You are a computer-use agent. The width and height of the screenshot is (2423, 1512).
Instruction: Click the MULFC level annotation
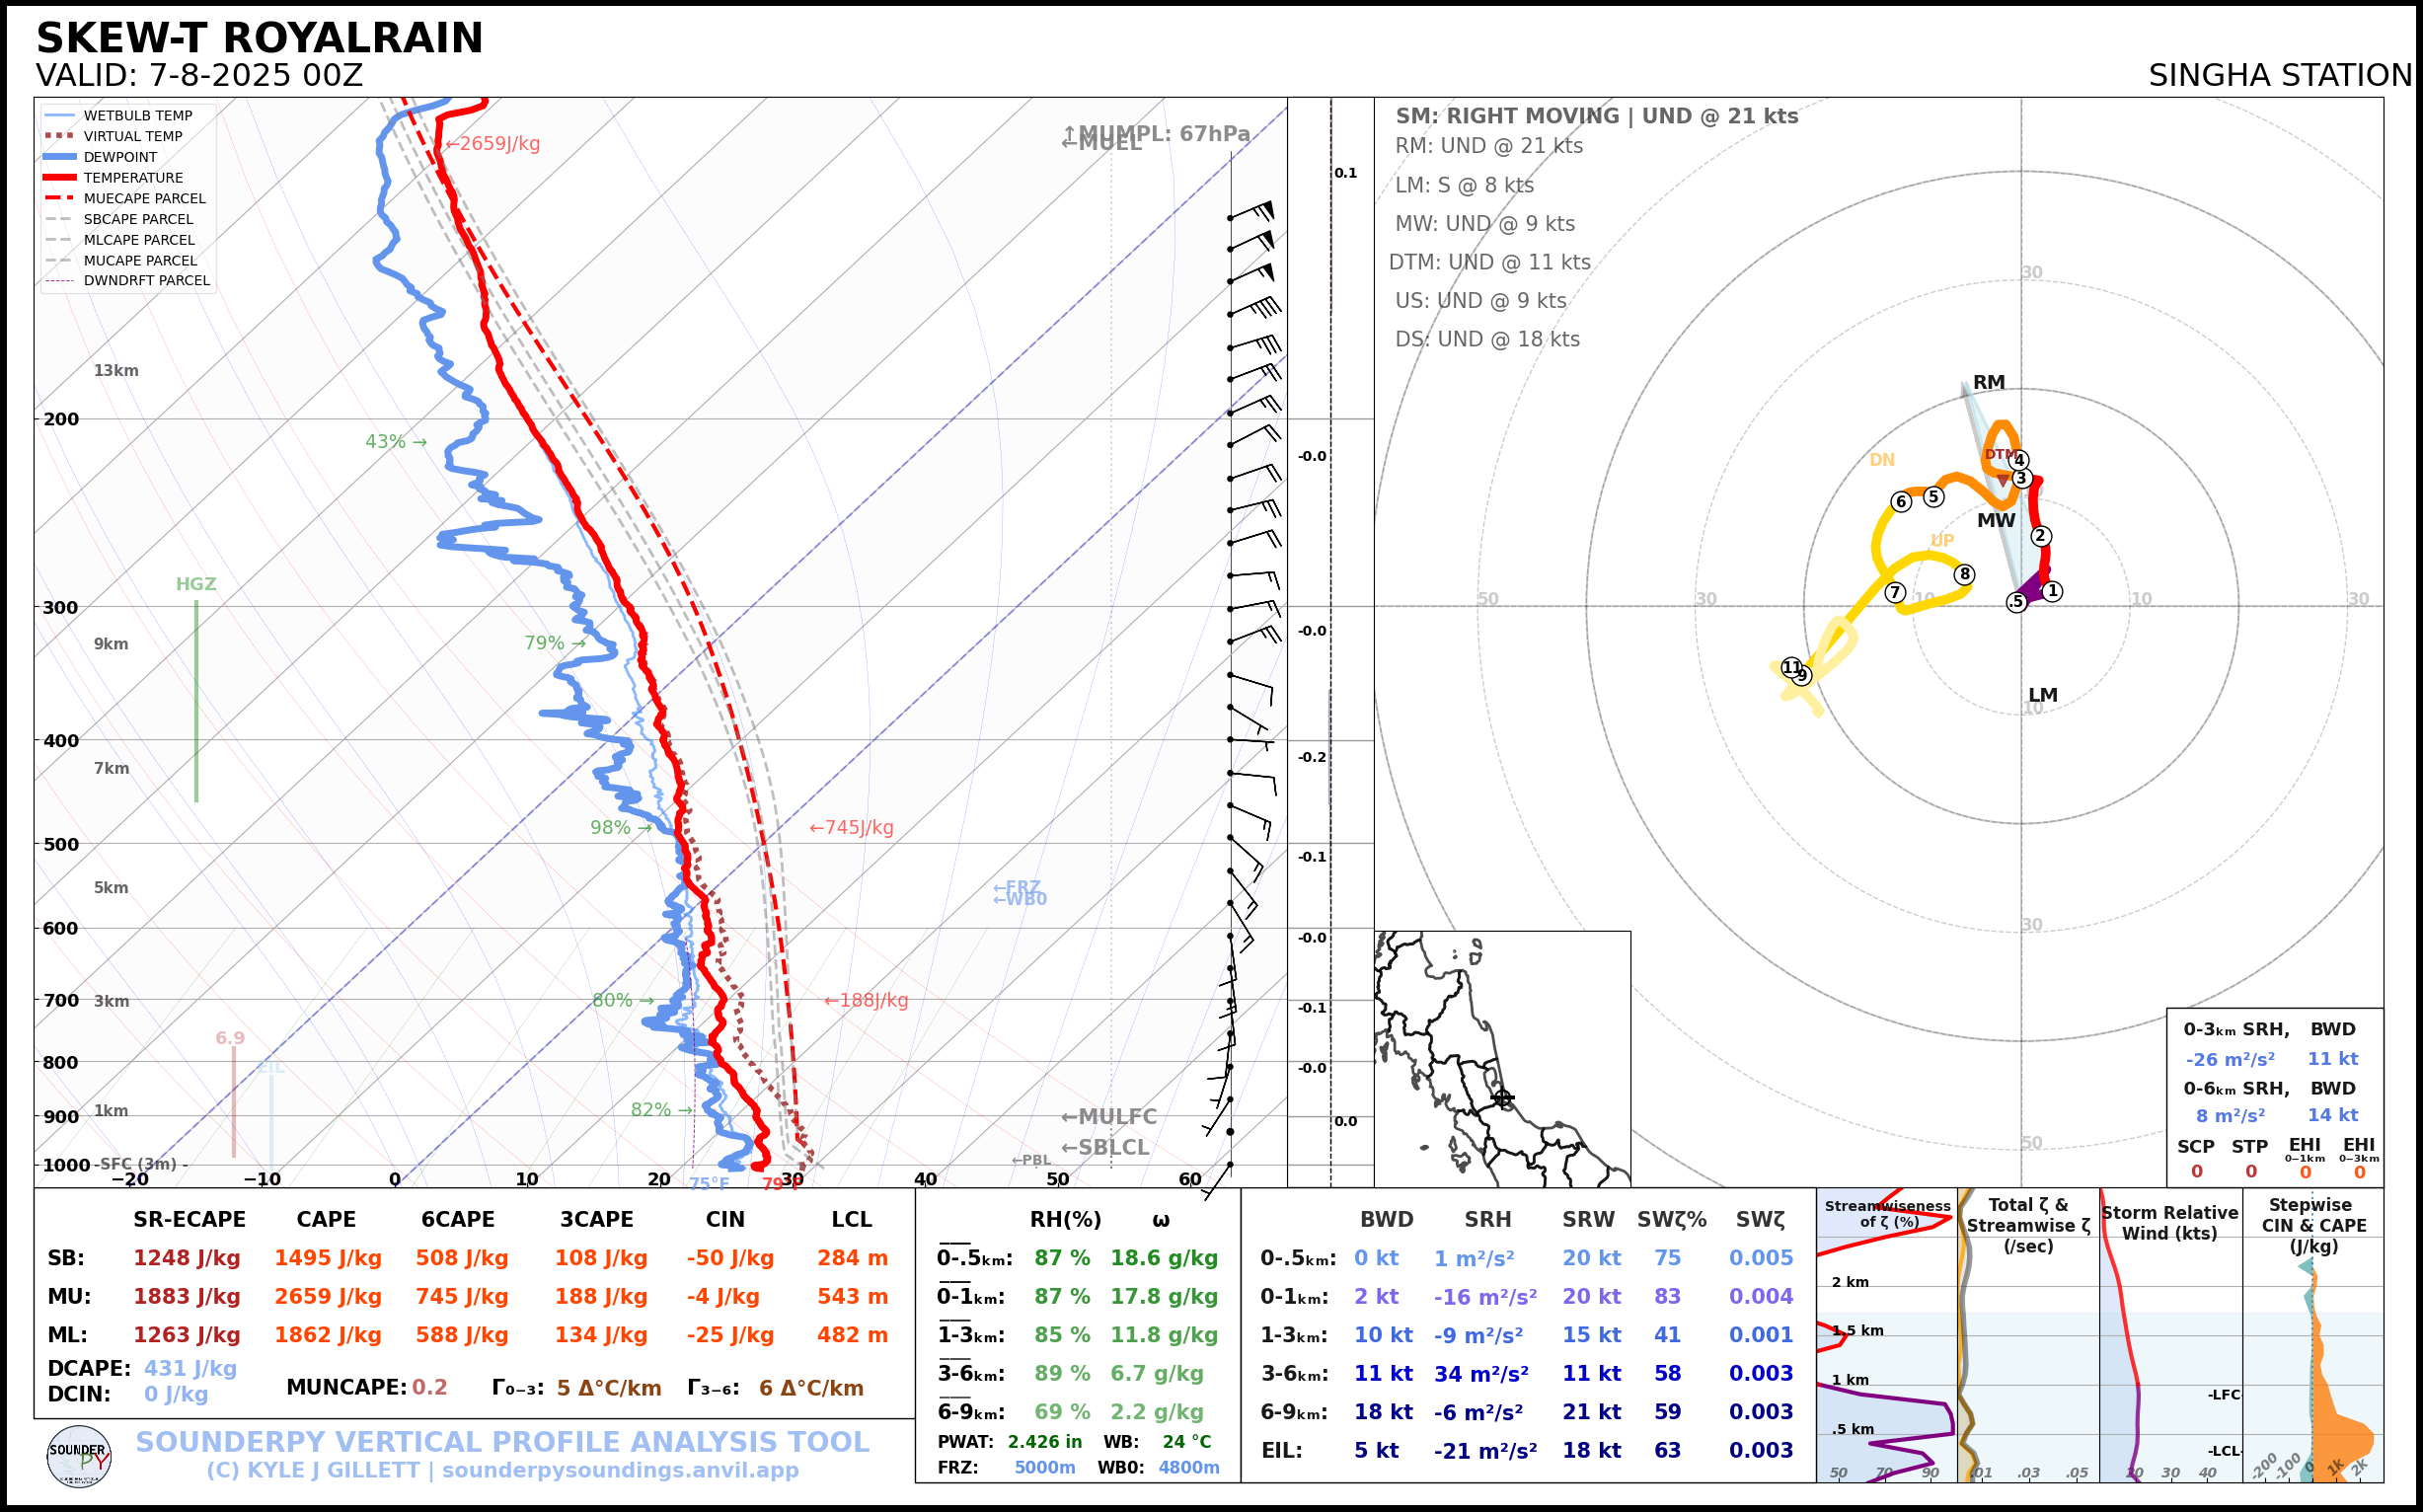tap(1109, 1117)
